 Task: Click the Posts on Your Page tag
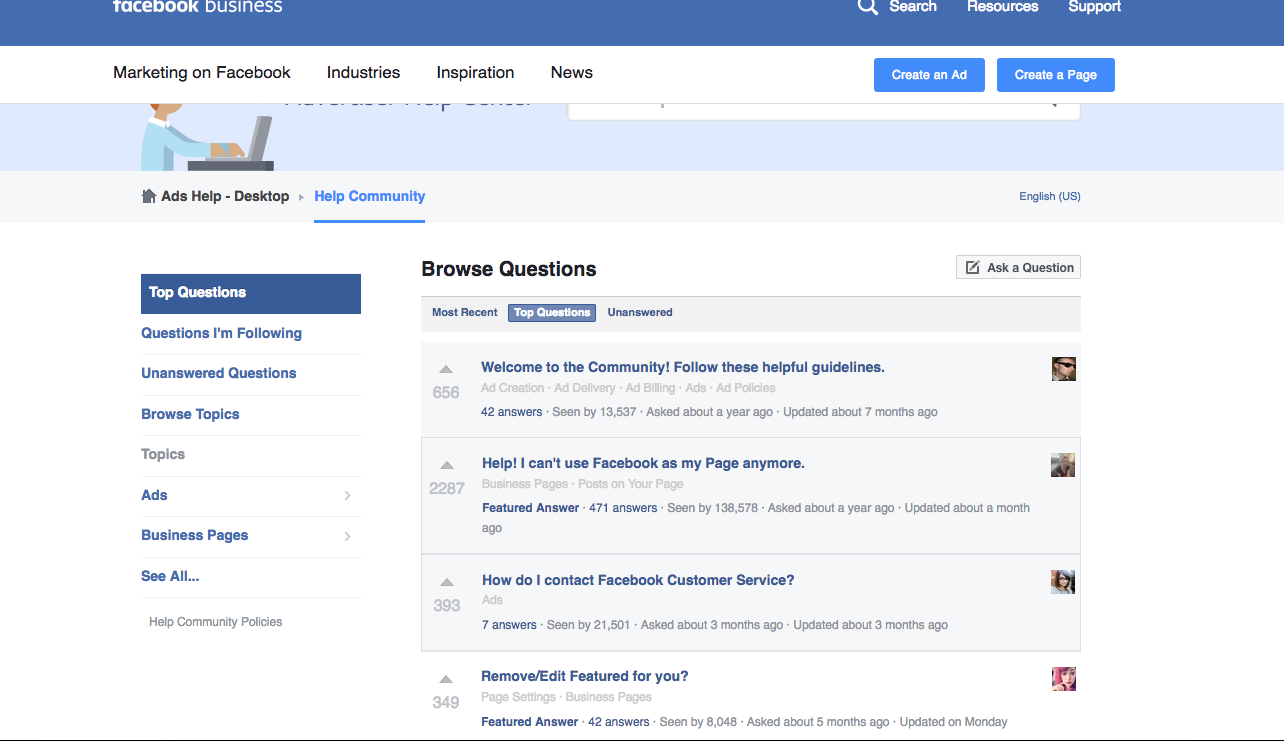[631, 484]
